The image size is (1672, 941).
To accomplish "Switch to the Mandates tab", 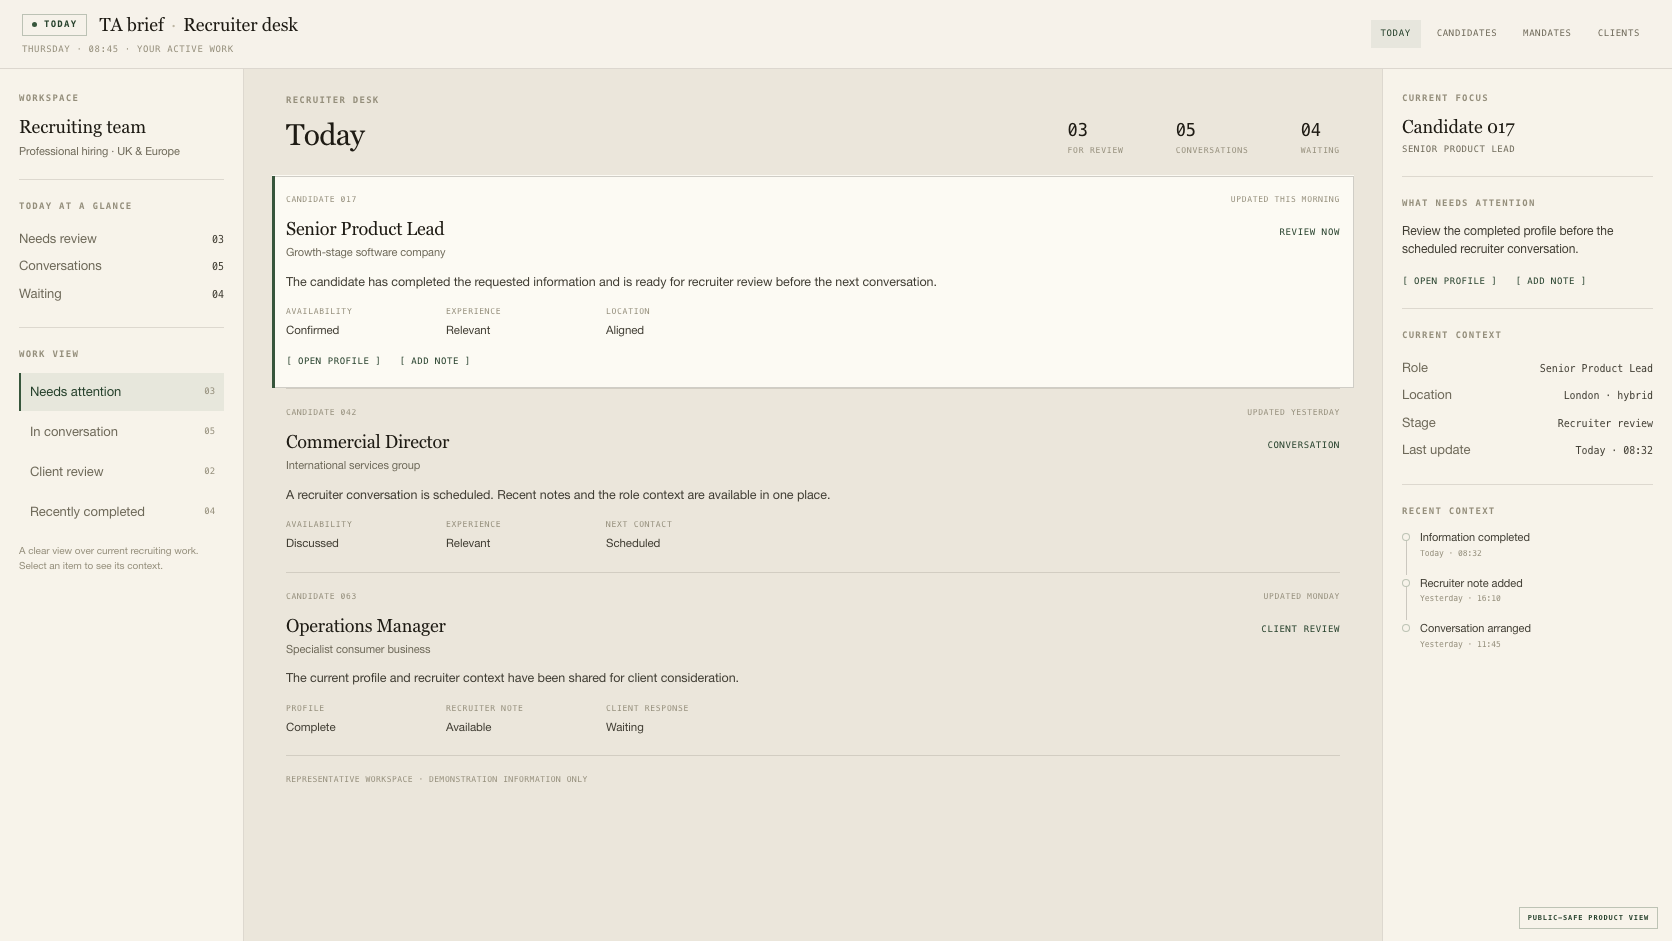I will click(1546, 33).
